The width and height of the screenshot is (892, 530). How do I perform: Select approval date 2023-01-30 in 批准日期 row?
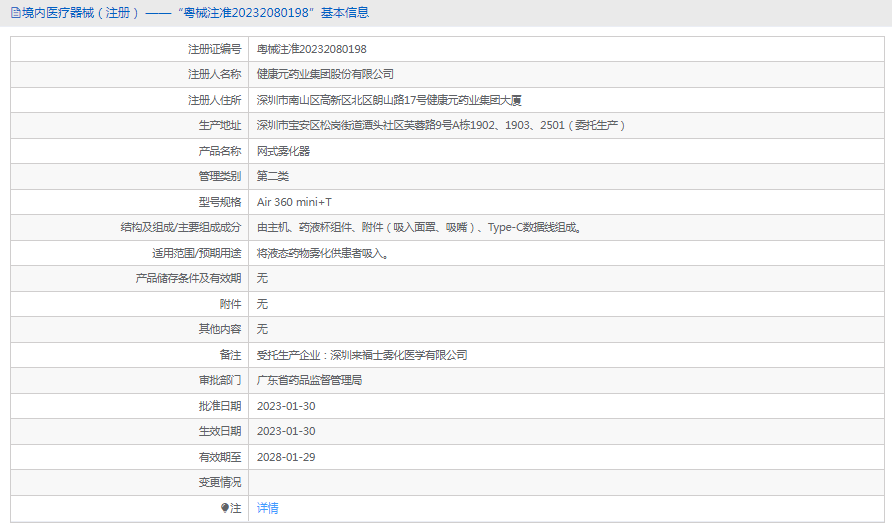(286, 406)
